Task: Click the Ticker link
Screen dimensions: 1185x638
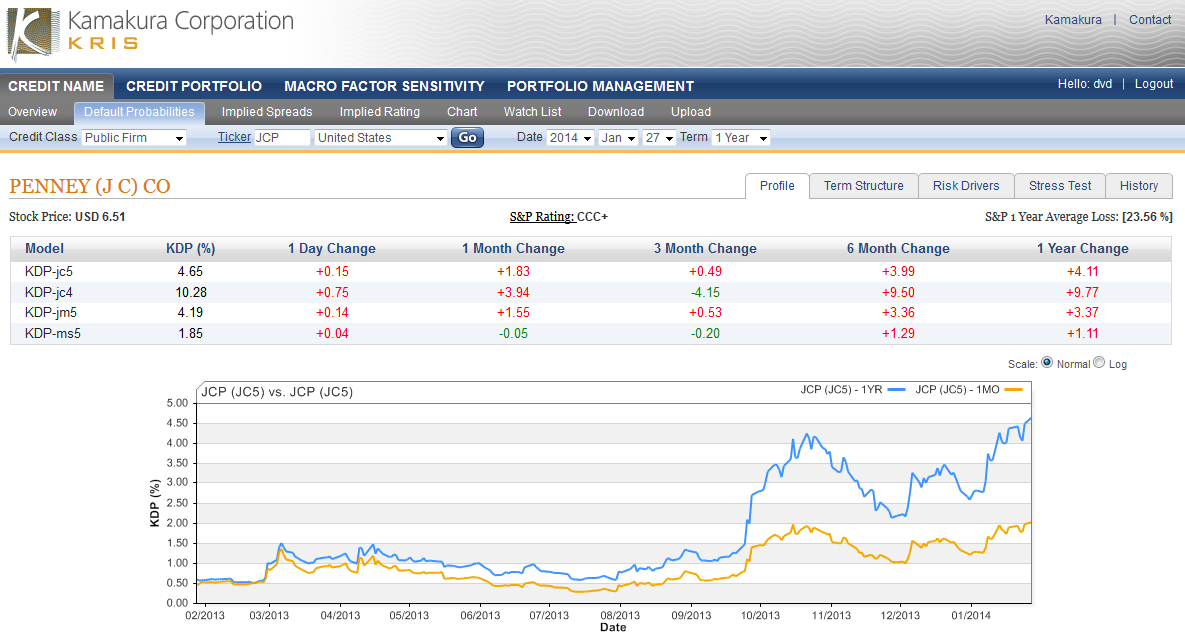Action: (x=234, y=137)
